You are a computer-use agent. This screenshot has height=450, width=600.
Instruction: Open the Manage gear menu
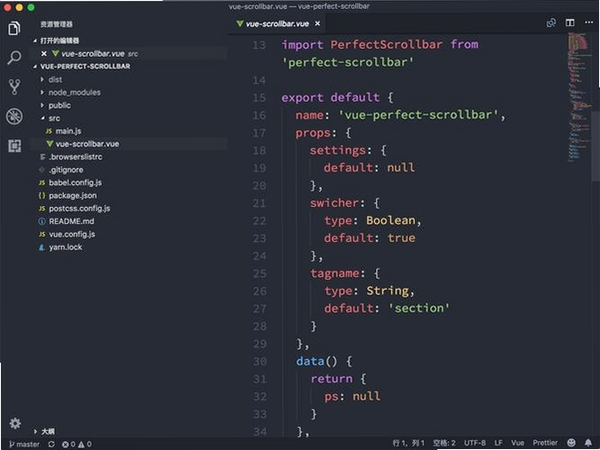pyautogui.click(x=15, y=423)
